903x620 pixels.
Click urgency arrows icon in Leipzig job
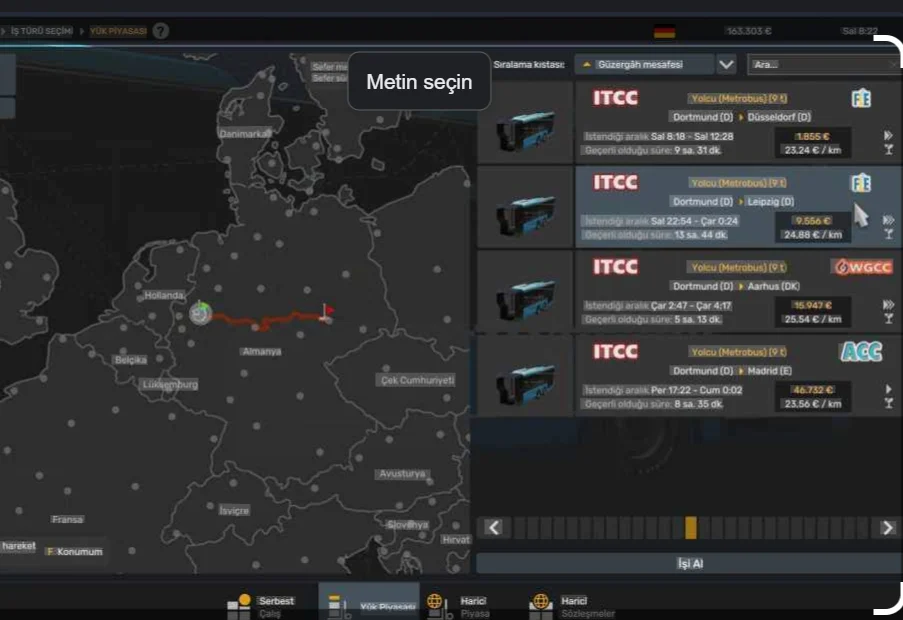pyautogui.click(x=888, y=220)
